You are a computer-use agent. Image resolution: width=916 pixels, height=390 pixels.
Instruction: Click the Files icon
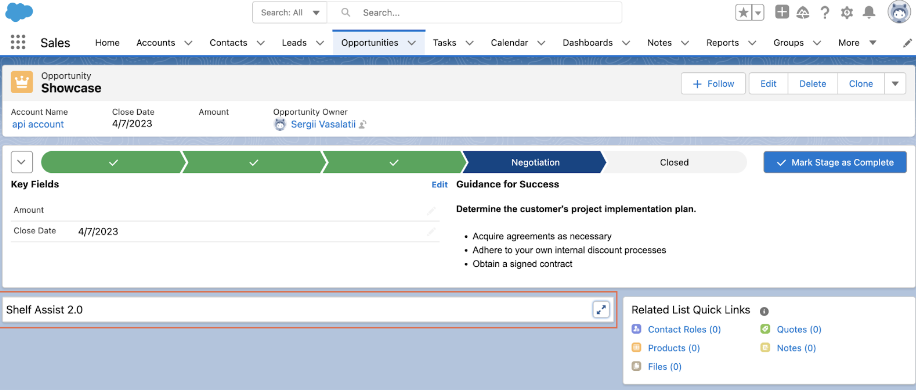[637, 367]
